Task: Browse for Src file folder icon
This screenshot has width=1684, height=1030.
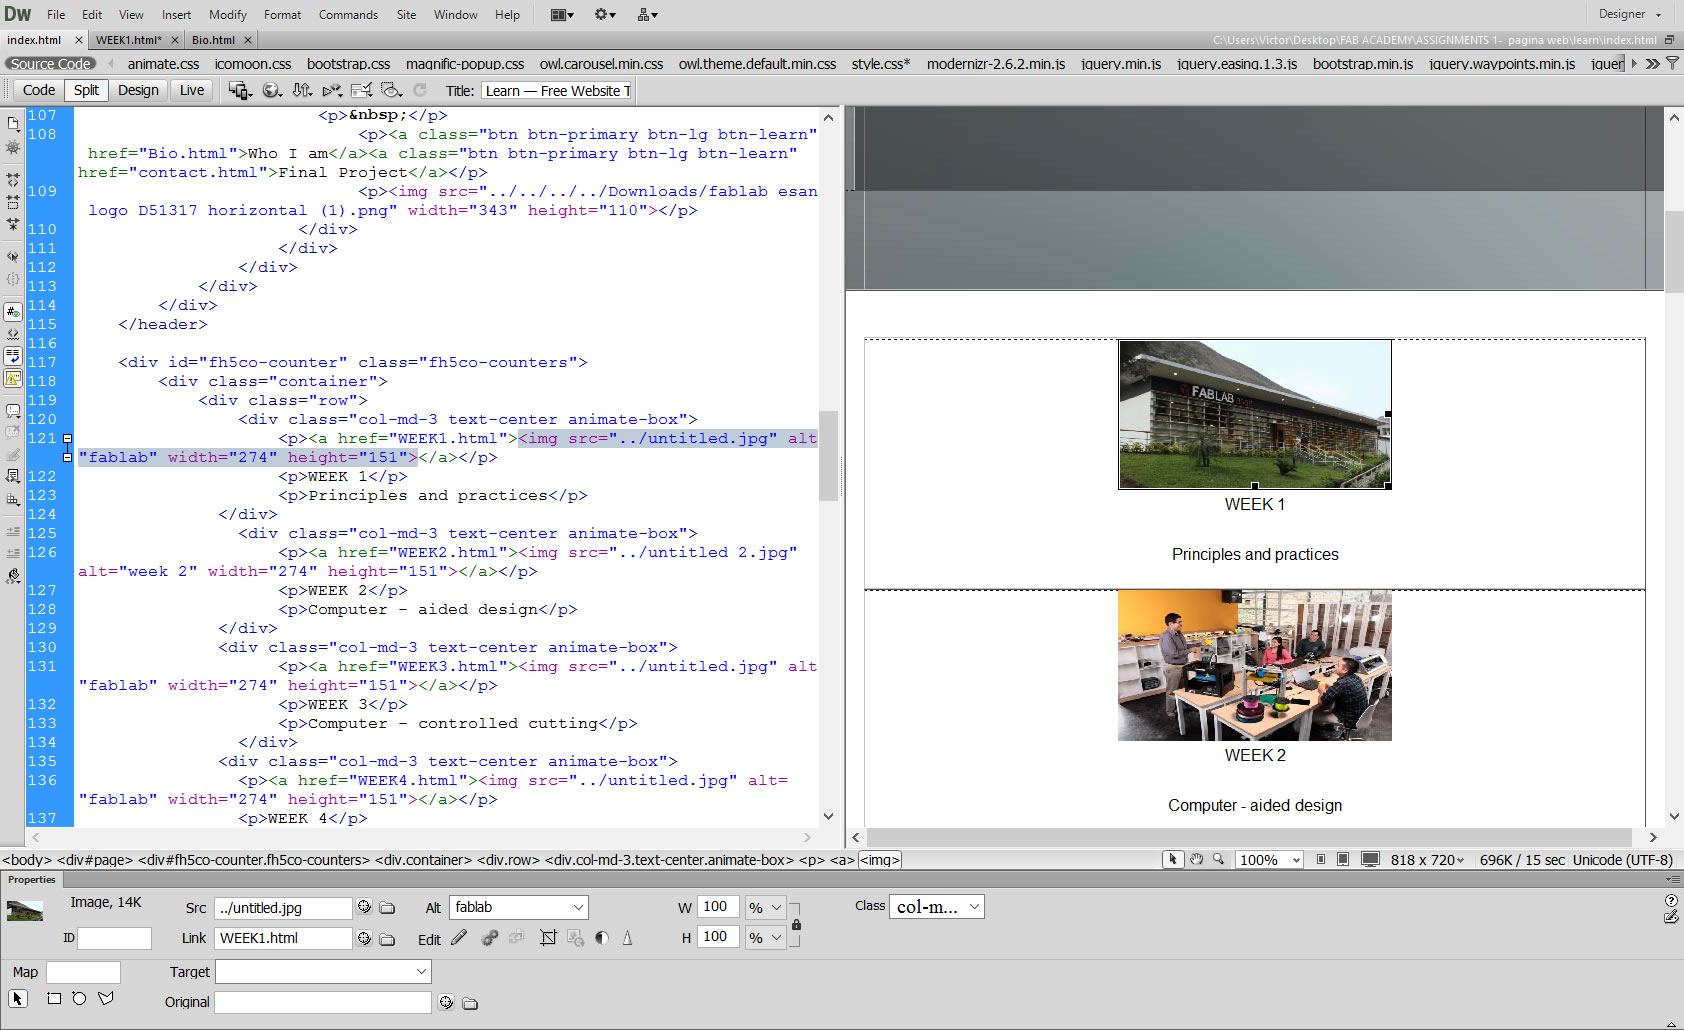Action: click(387, 907)
